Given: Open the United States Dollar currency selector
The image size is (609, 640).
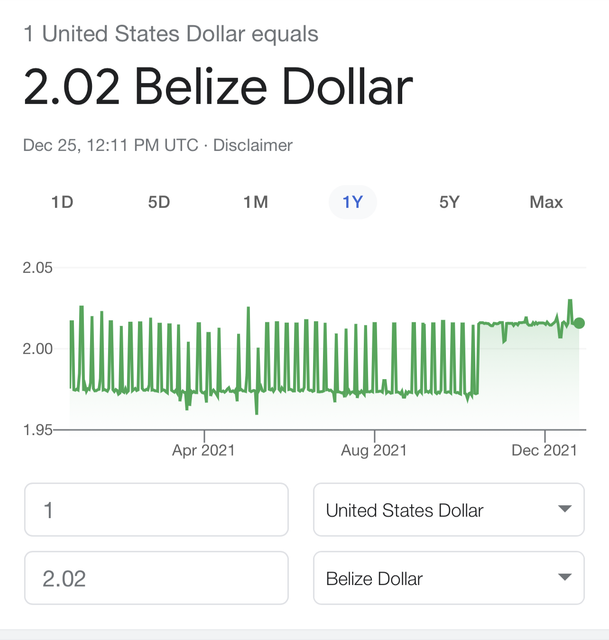Looking at the screenshot, I should [449, 510].
